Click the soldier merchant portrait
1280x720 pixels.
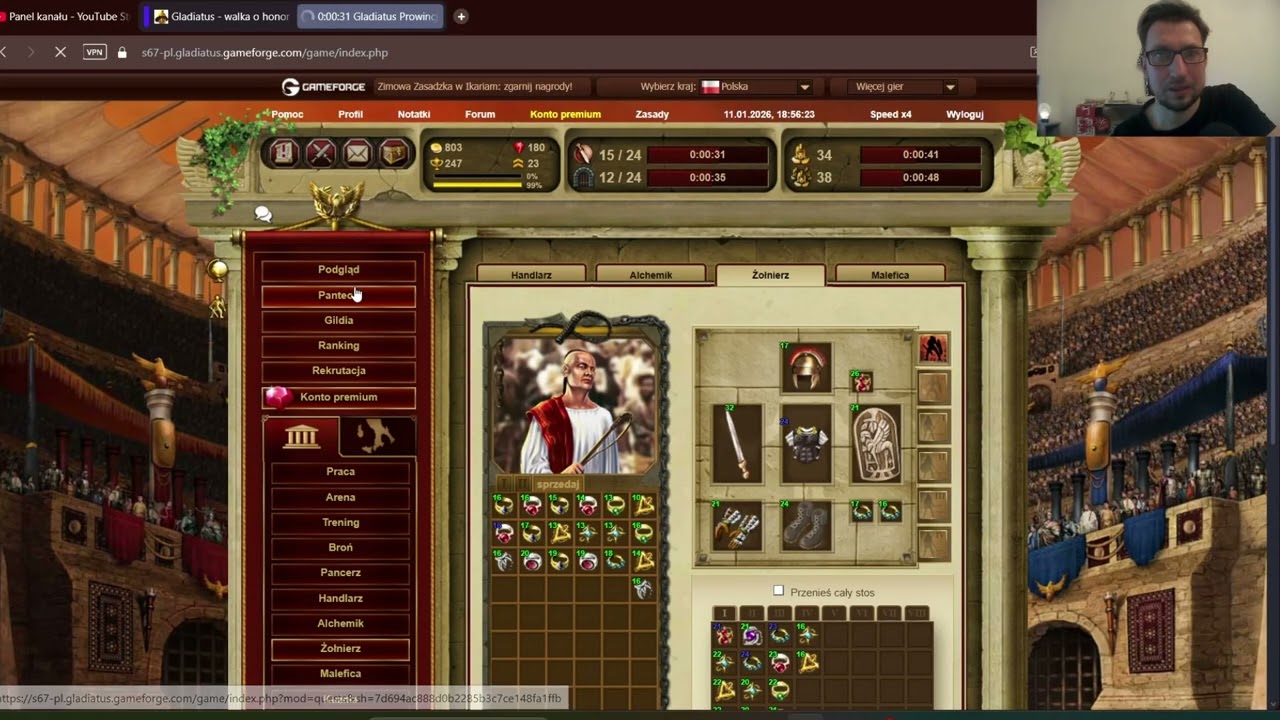point(575,403)
